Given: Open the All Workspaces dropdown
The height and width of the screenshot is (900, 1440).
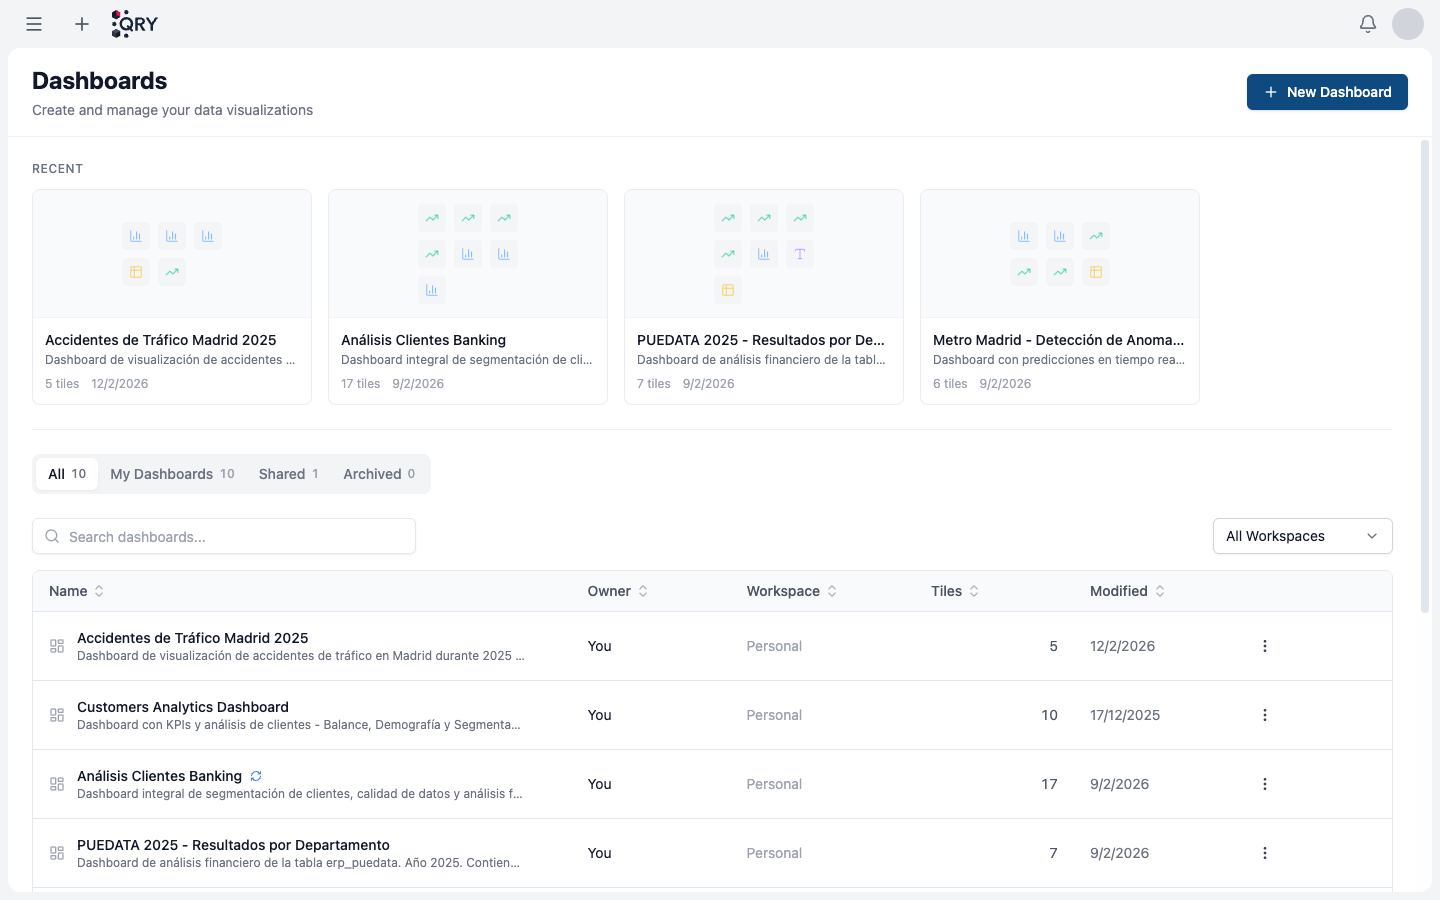Looking at the screenshot, I should pos(1302,536).
